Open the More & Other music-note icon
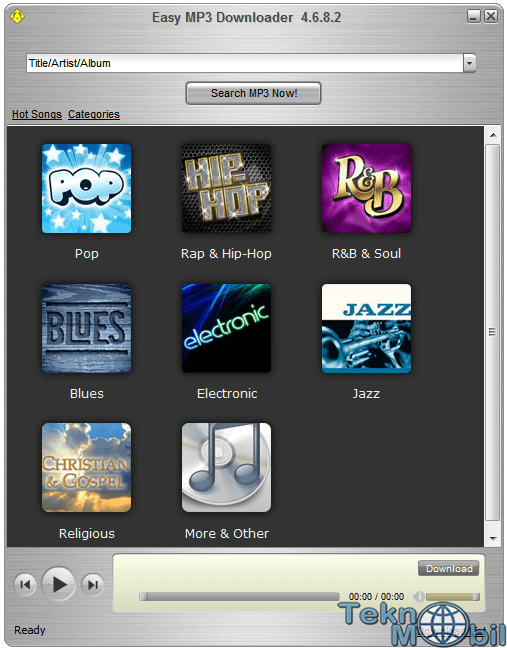Image resolution: width=507 pixels, height=648 pixels. coord(226,467)
